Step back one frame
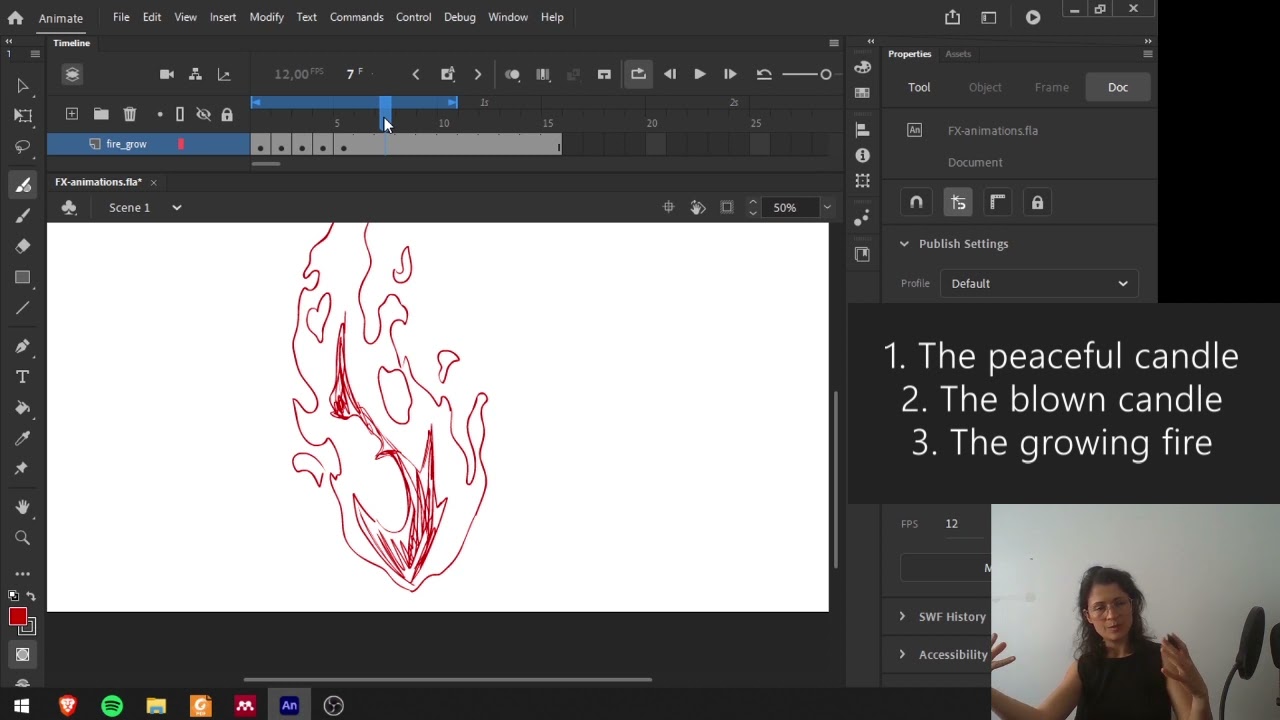Screen dimensions: 1280x720 pyautogui.click(x=670, y=74)
